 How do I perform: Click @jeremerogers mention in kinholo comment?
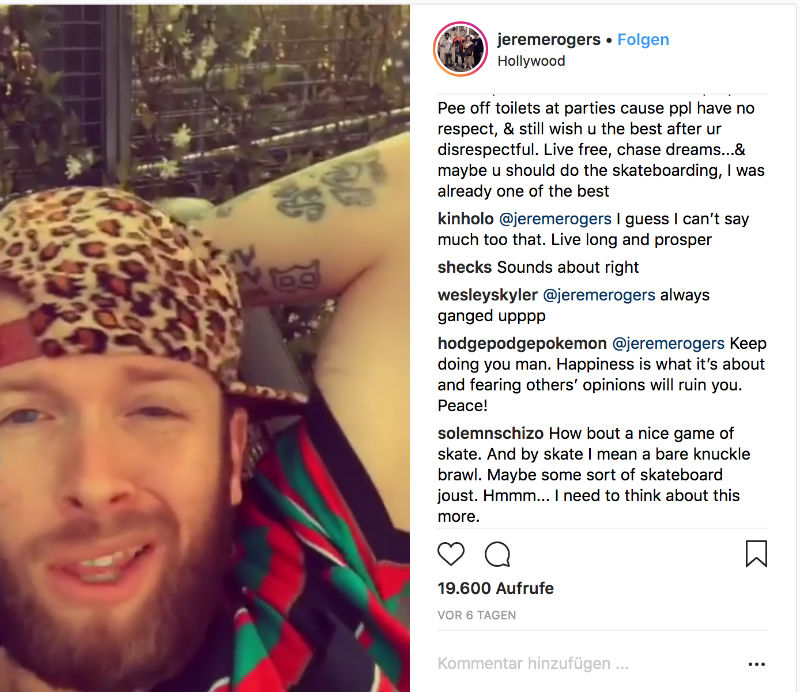point(555,219)
